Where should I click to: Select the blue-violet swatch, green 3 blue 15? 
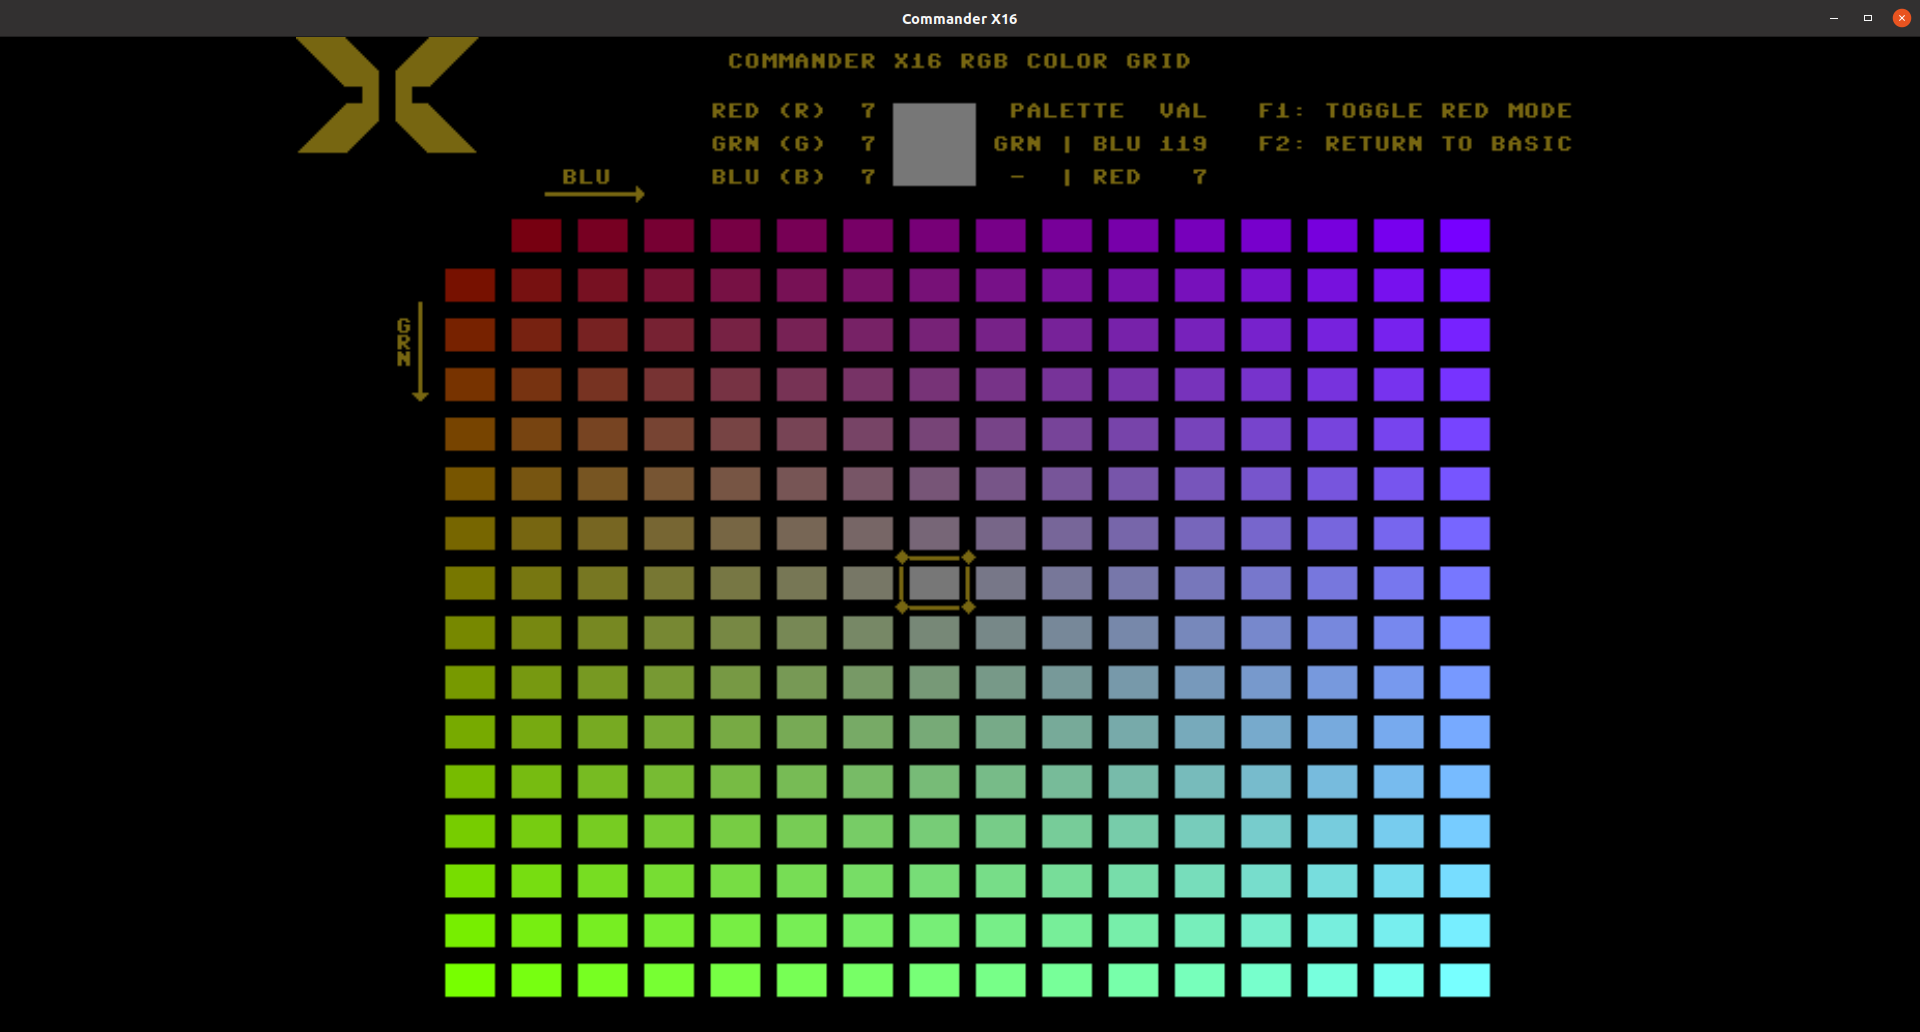[x=1465, y=385]
